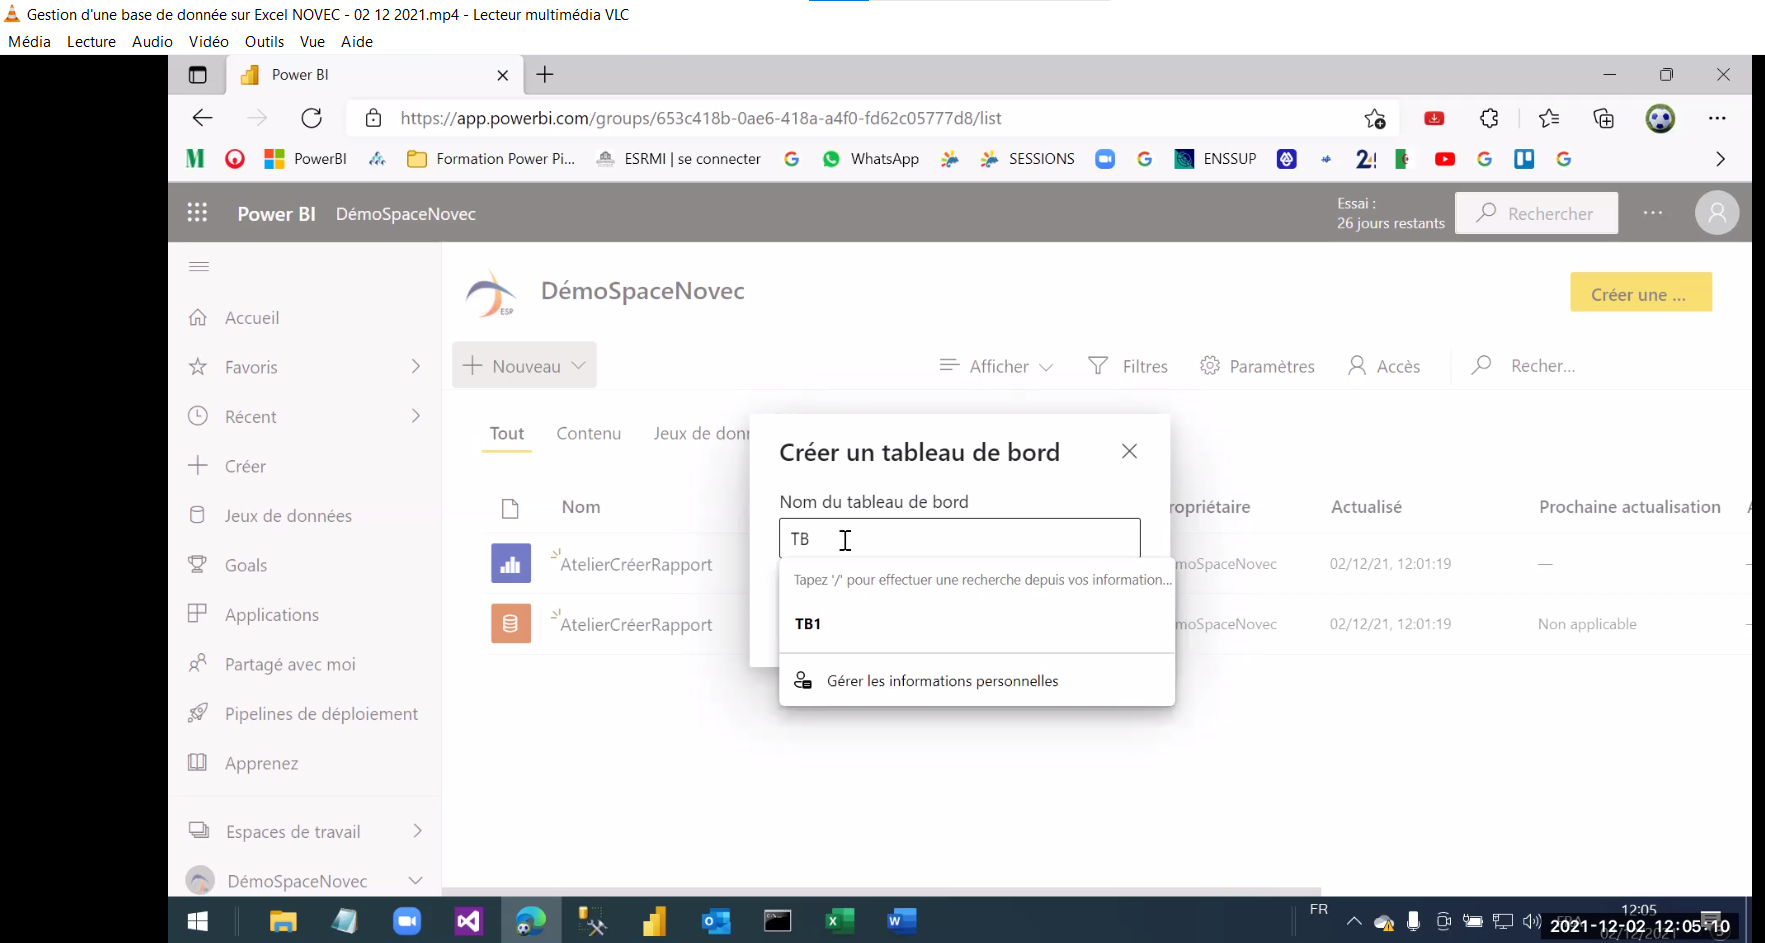Click the address bar URL

pos(700,118)
